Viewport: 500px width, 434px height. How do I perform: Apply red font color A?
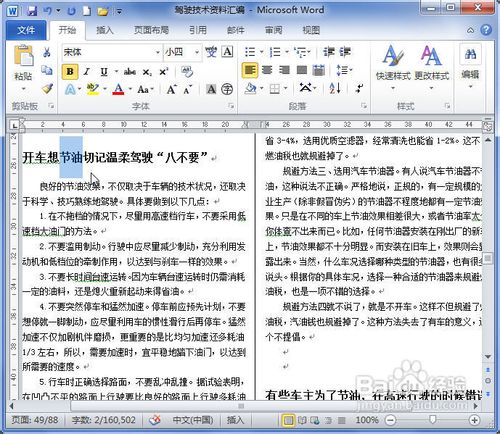click(x=118, y=89)
